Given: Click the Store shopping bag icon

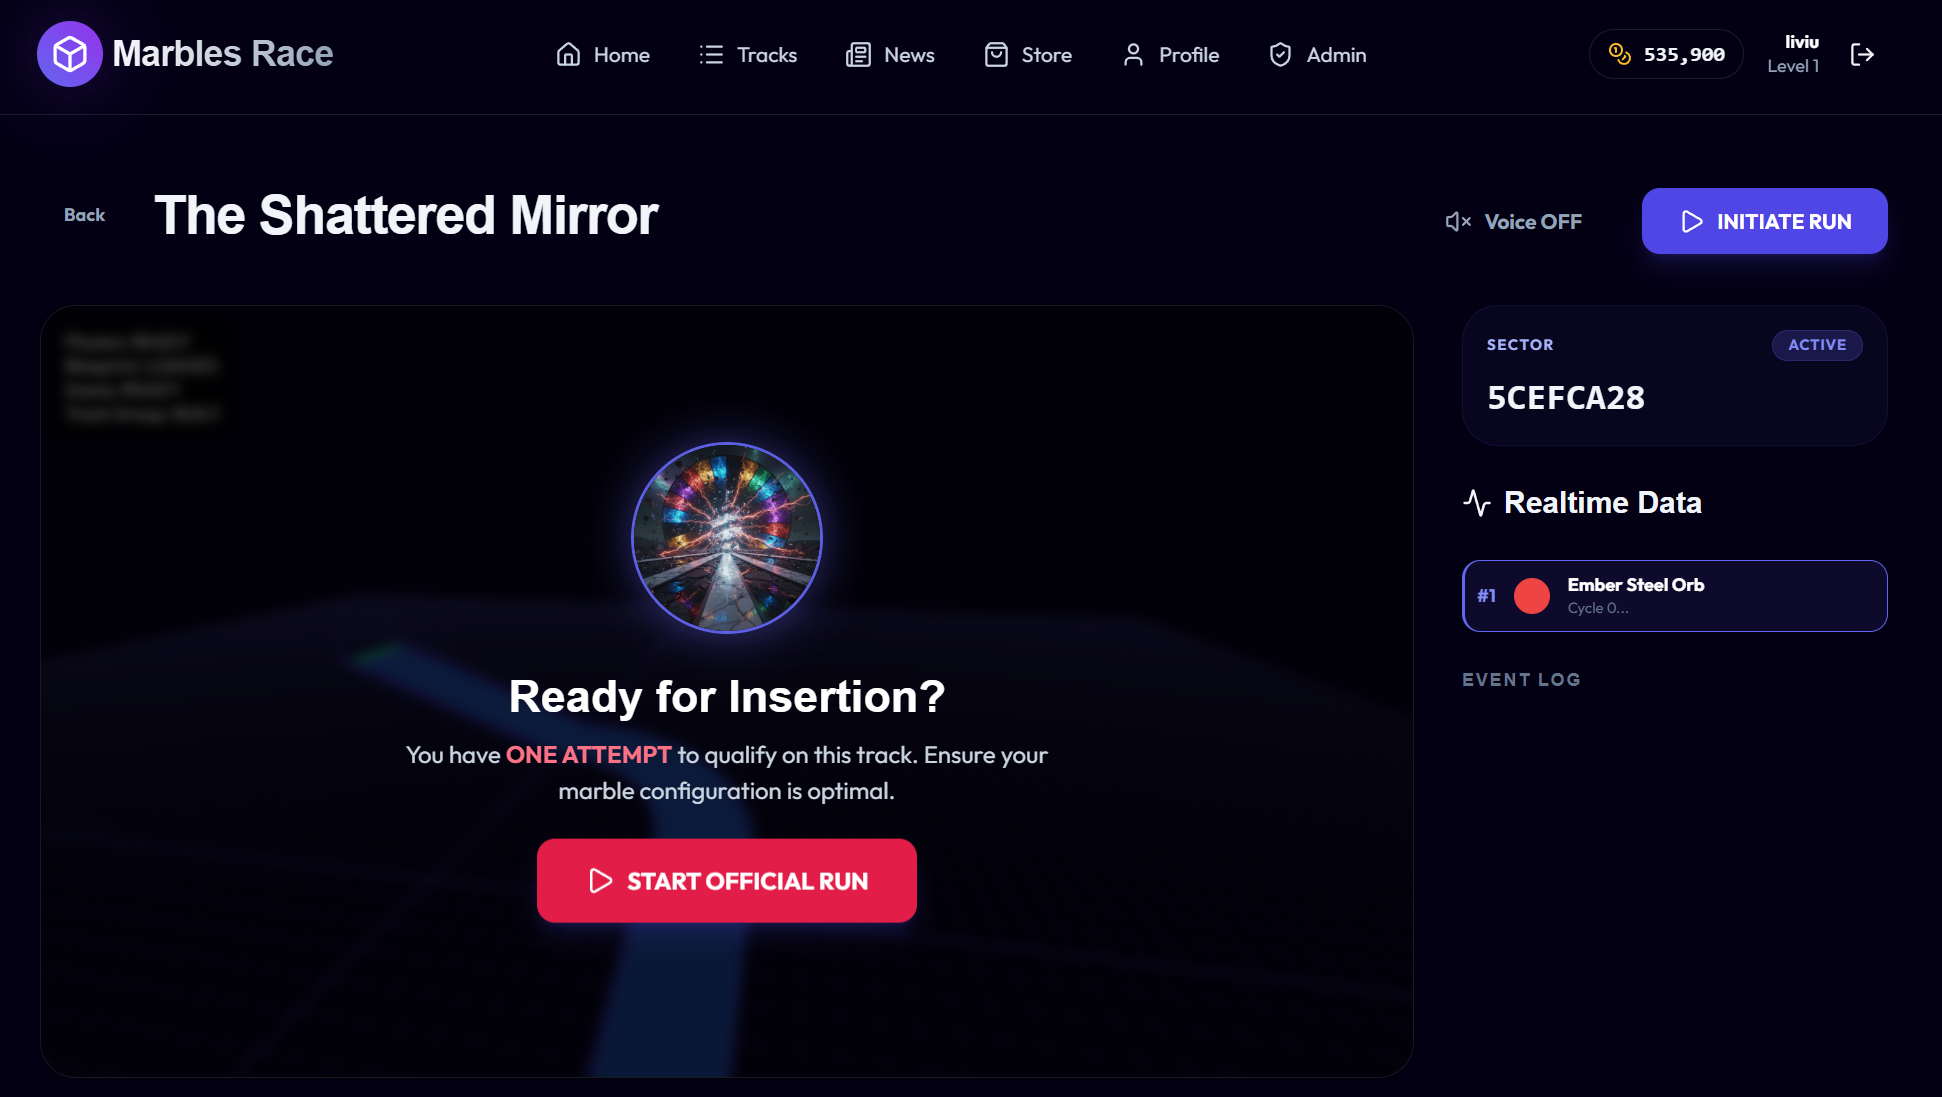Looking at the screenshot, I should tap(996, 55).
